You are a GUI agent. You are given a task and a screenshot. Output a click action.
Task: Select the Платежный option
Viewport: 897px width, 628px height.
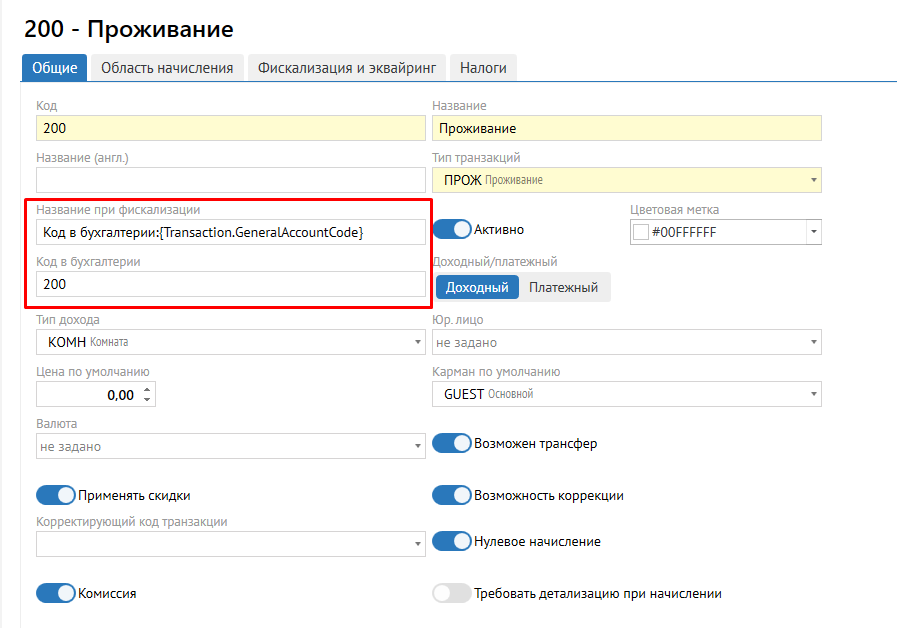tap(564, 288)
